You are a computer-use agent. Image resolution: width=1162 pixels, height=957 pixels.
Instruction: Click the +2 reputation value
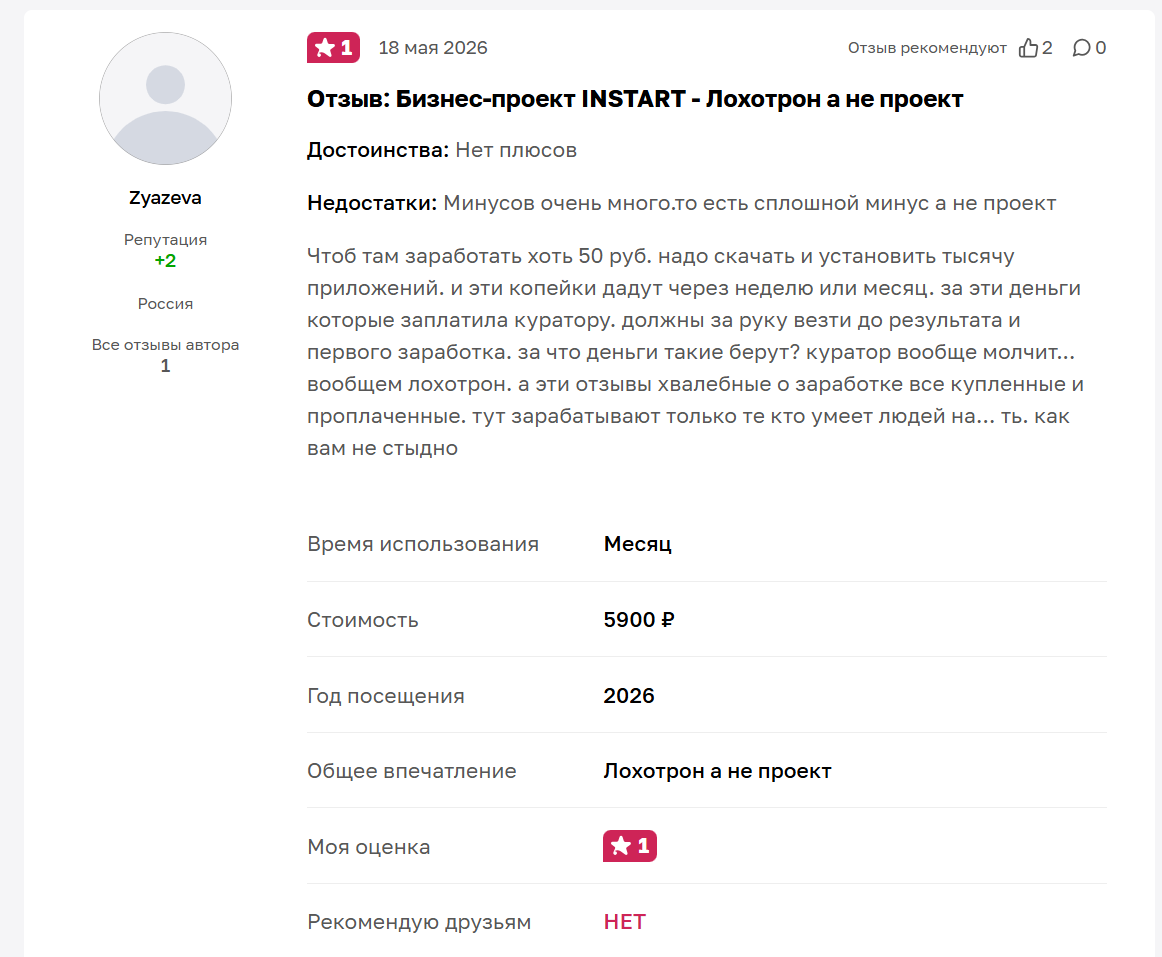click(165, 261)
